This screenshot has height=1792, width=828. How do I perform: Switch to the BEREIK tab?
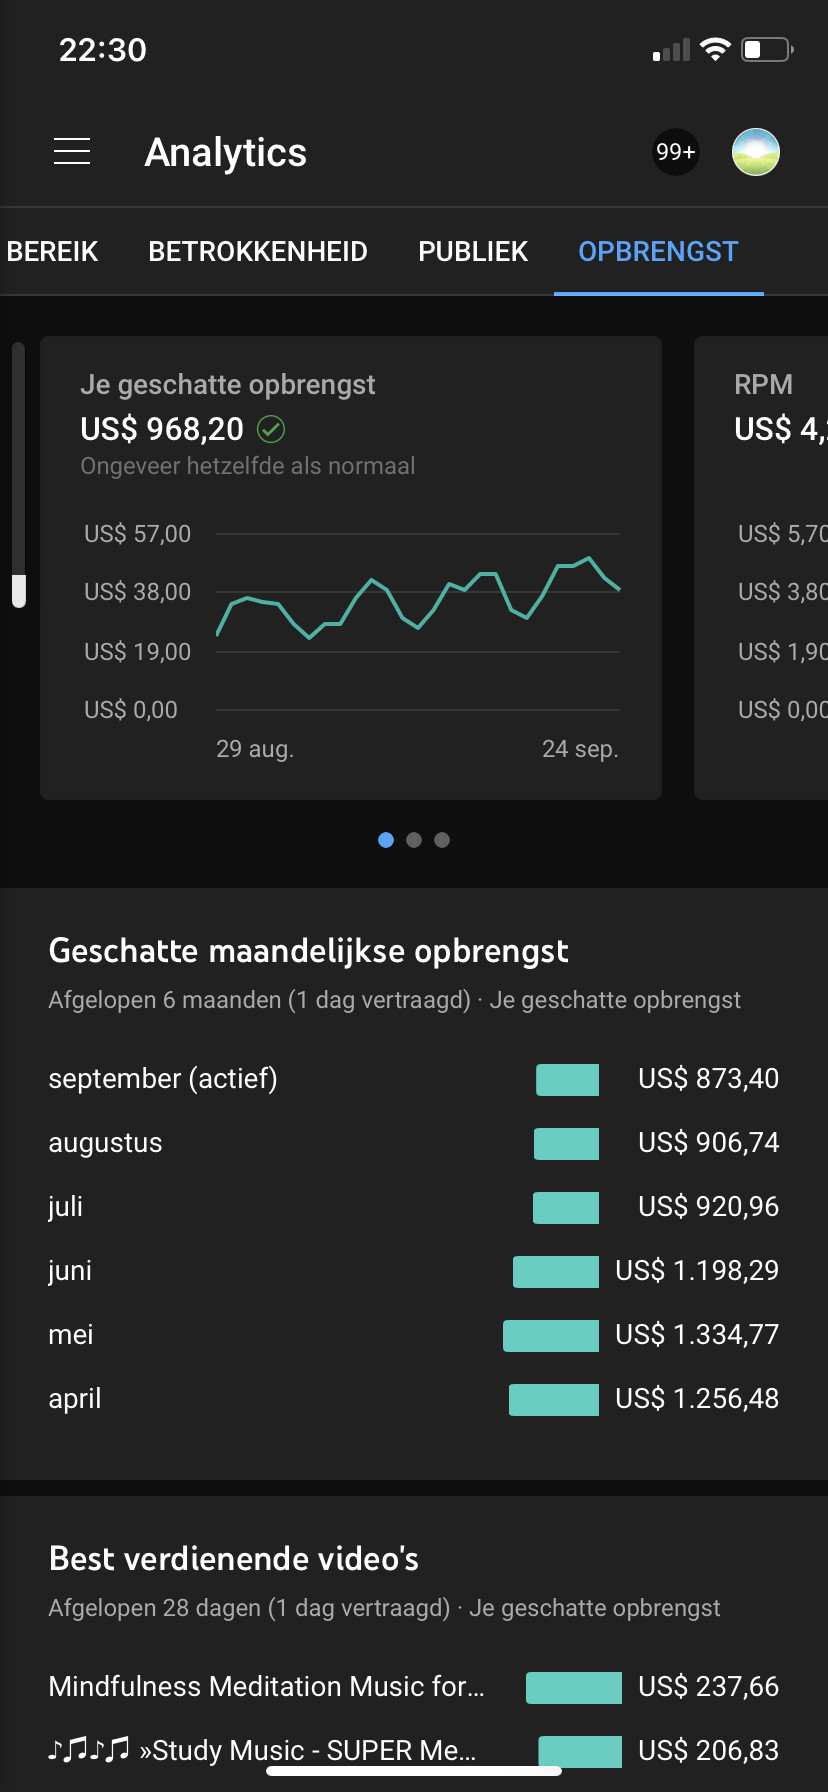52,252
